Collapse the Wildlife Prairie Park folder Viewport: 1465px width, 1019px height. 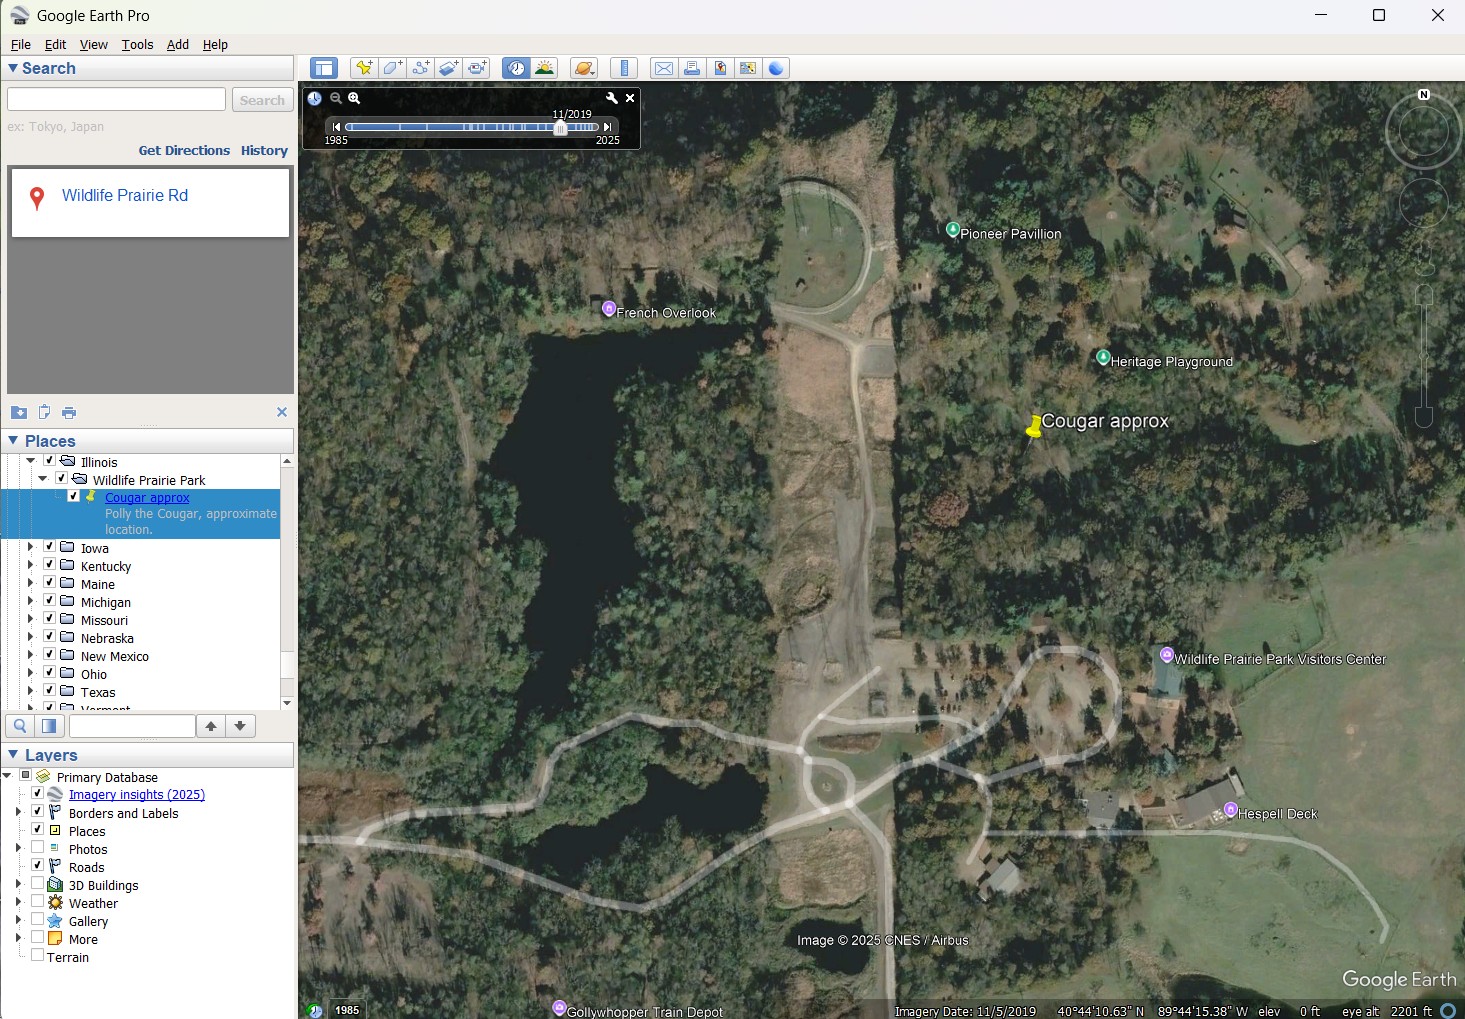[x=43, y=479]
